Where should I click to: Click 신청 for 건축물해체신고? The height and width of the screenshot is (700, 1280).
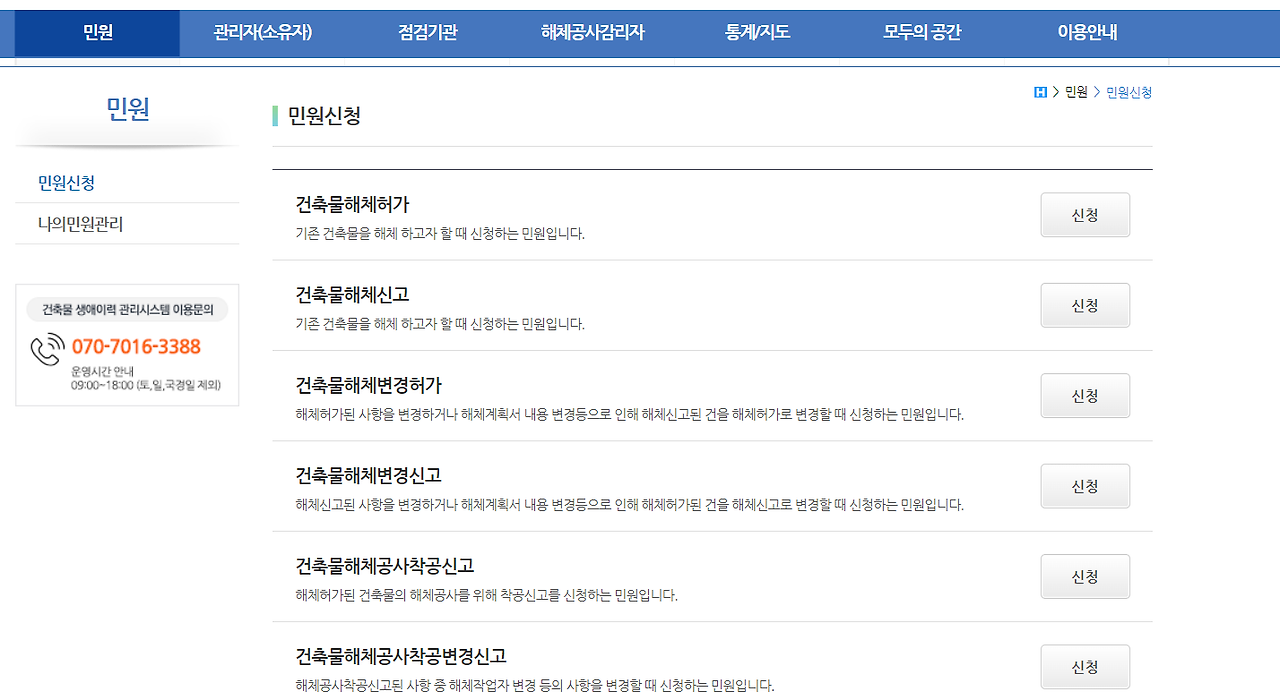(1085, 305)
